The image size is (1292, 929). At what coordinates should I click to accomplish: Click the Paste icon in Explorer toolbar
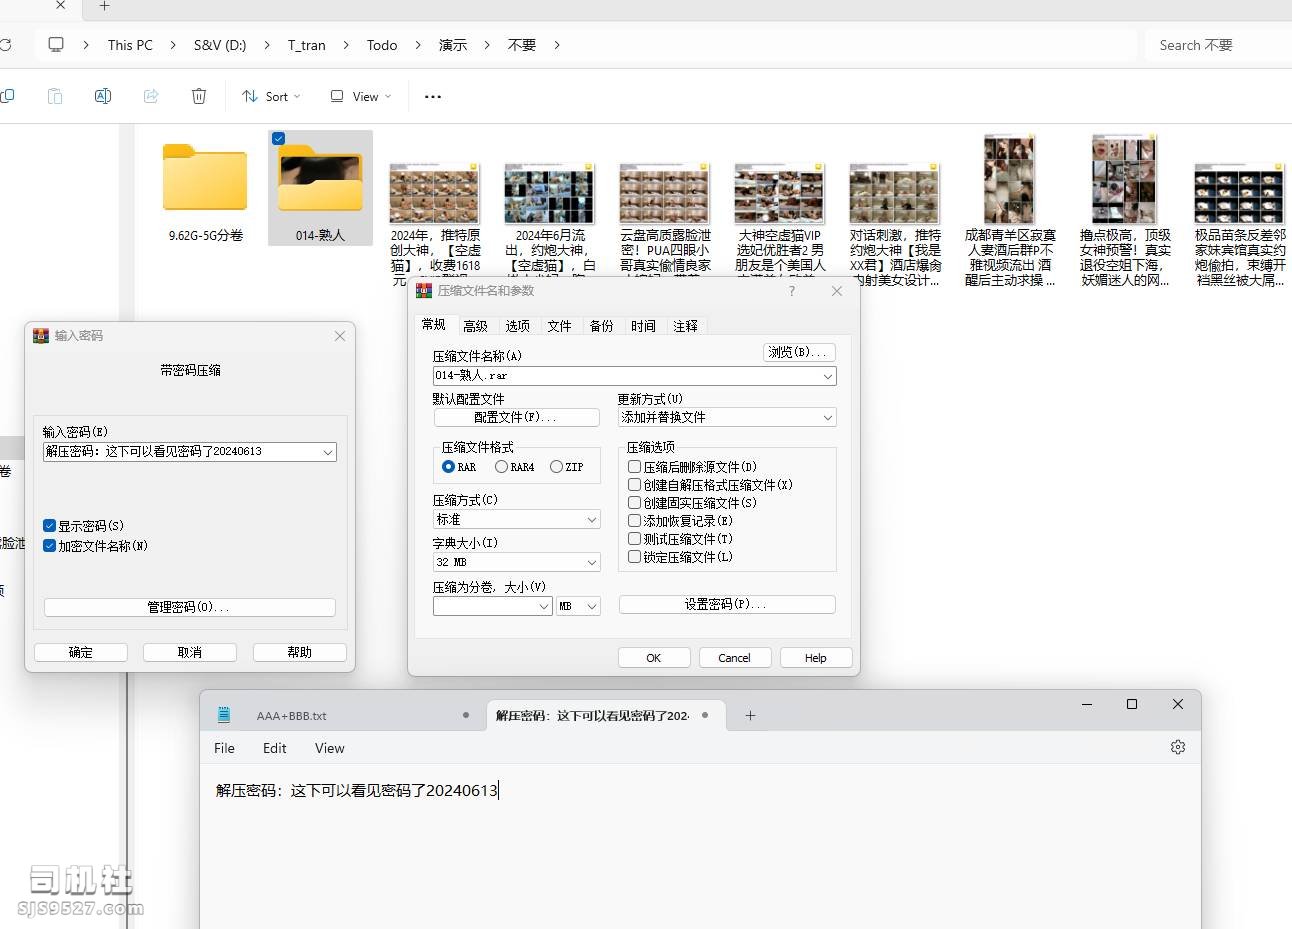[x=55, y=96]
